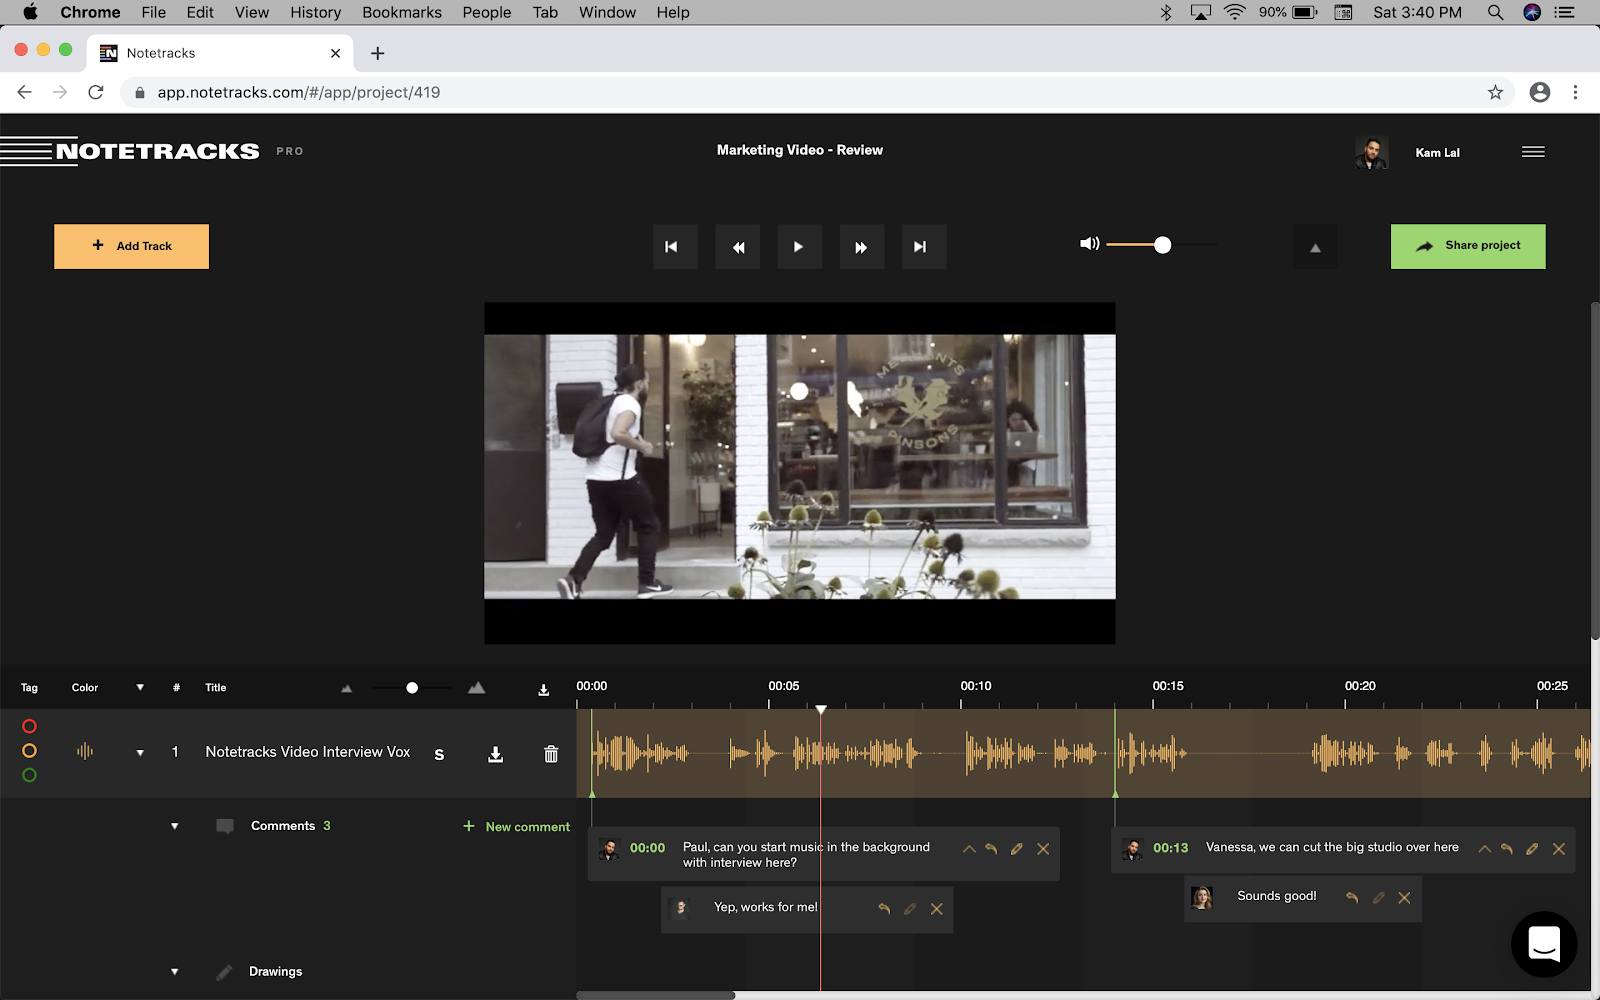Click the Share project button
1600x1000 pixels.
tap(1468, 246)
